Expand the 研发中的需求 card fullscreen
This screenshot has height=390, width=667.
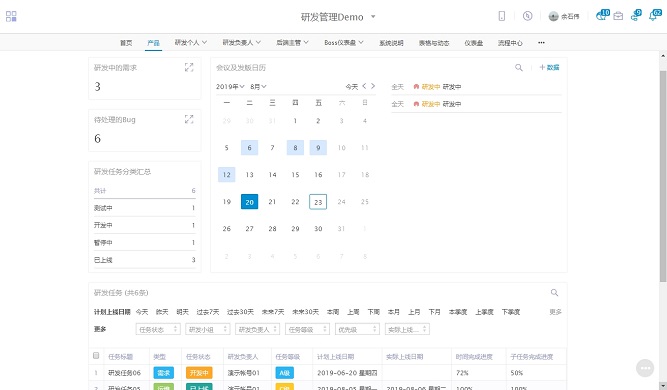(189, 67)
